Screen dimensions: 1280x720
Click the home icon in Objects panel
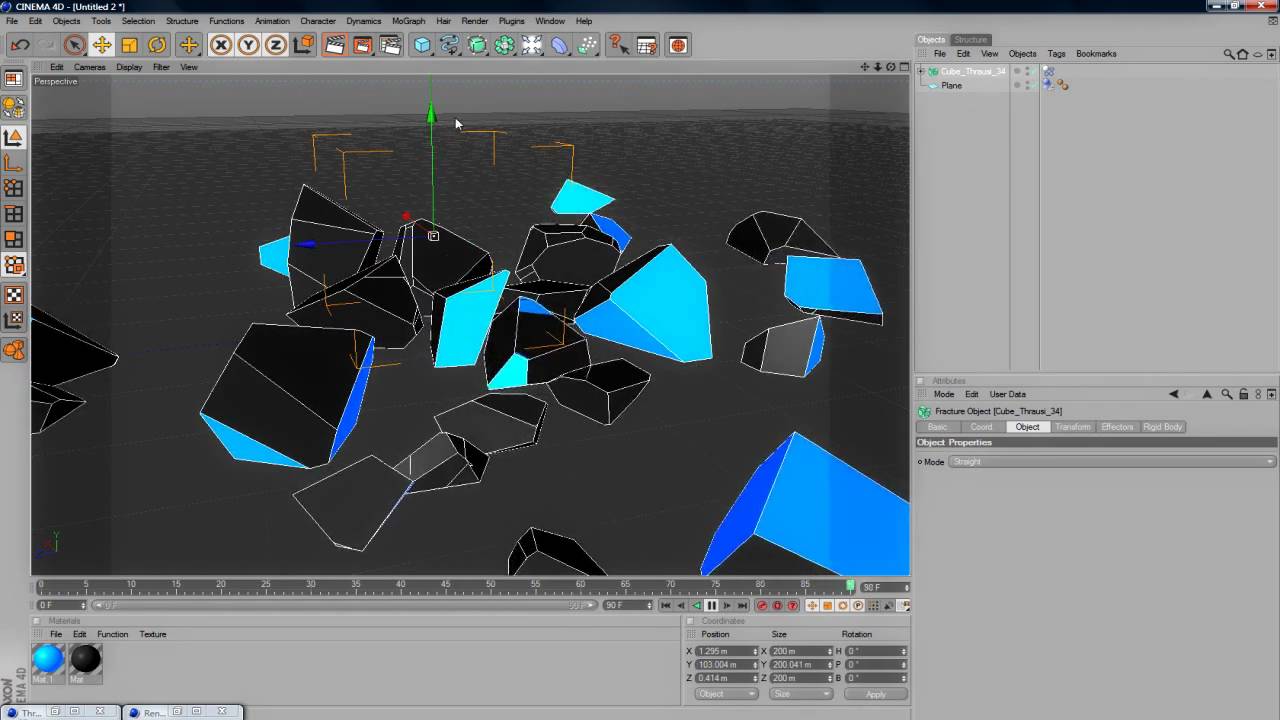[x=1243, y=54]
